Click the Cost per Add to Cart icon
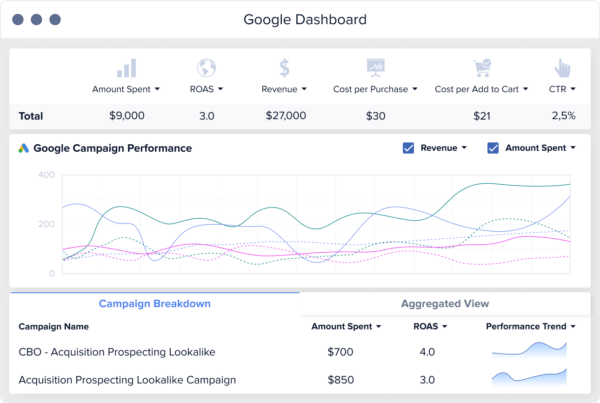600x403 pixels. (x=482, y=68)
